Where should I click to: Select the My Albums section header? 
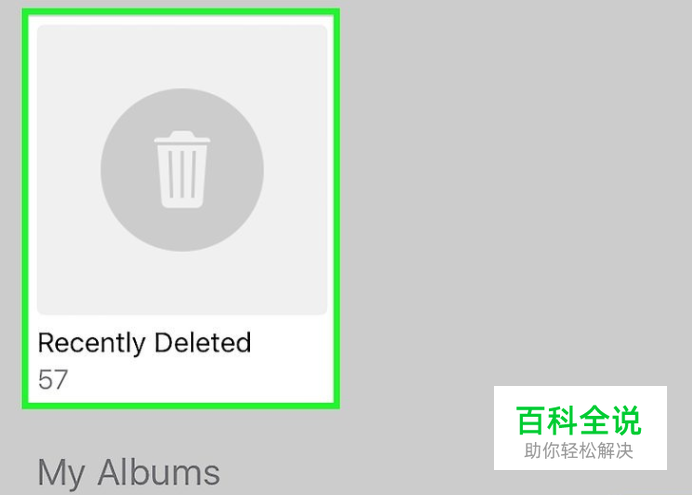click(x=128, y=473)
